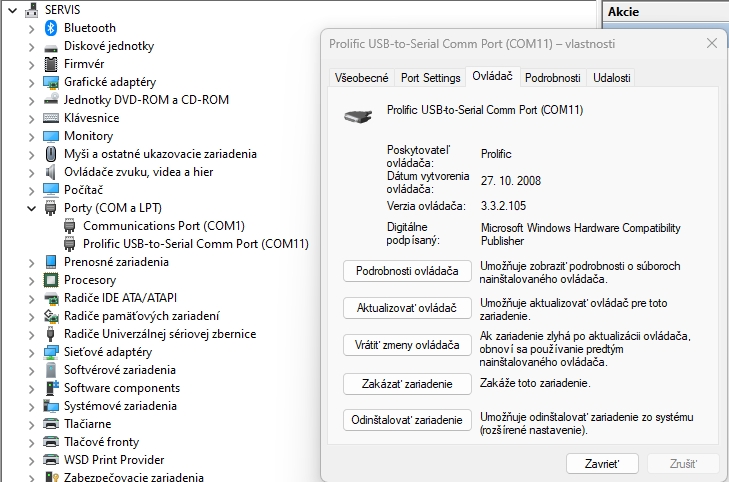The height and width of the screenshot is (482, 729).
Task: Select the Ovládač tab
Action: click(492, 76)
